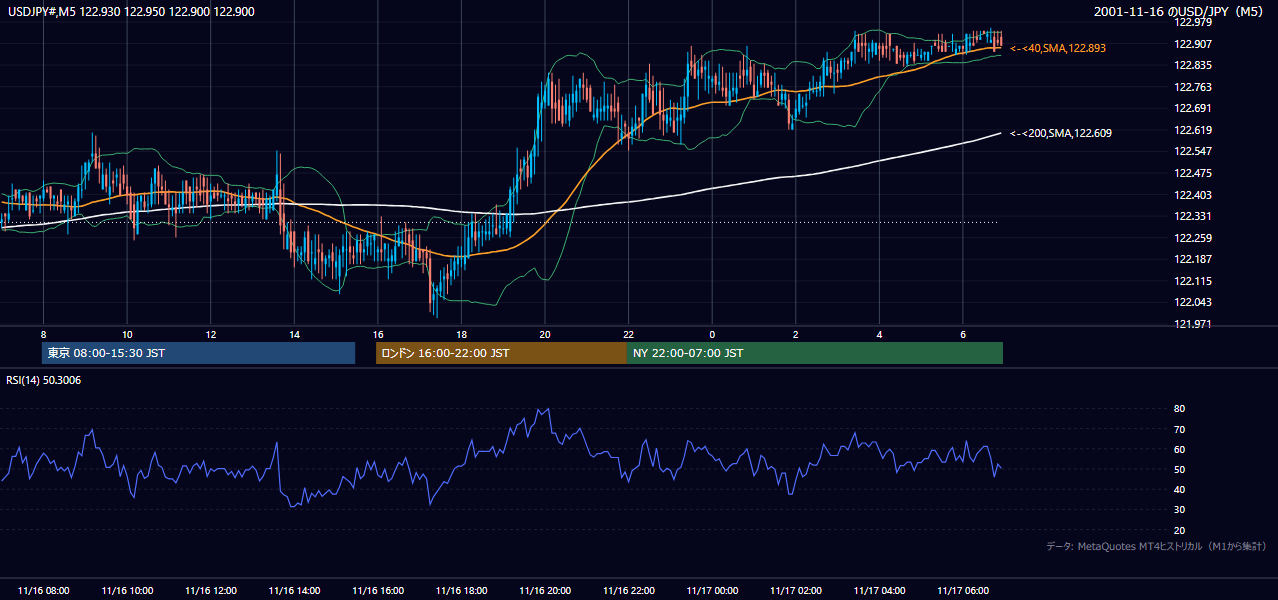Click hour label 0 under price chart
The height and width of the screenshot is (600, 1278).
pyautogui.click(x=712, y=334)
